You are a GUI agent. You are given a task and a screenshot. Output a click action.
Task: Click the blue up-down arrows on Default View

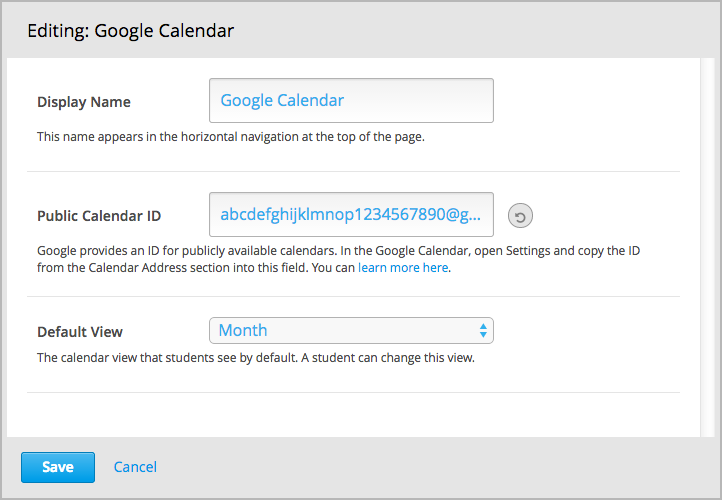483,330
